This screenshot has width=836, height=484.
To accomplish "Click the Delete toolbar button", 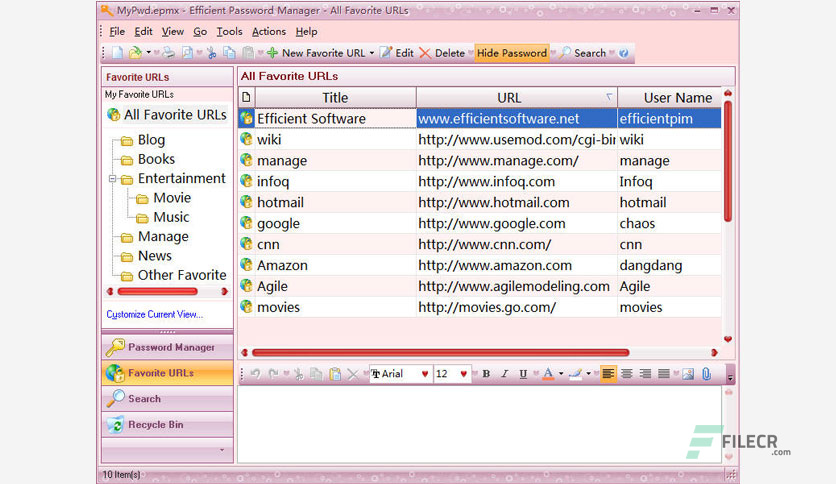I will point(442,53).
